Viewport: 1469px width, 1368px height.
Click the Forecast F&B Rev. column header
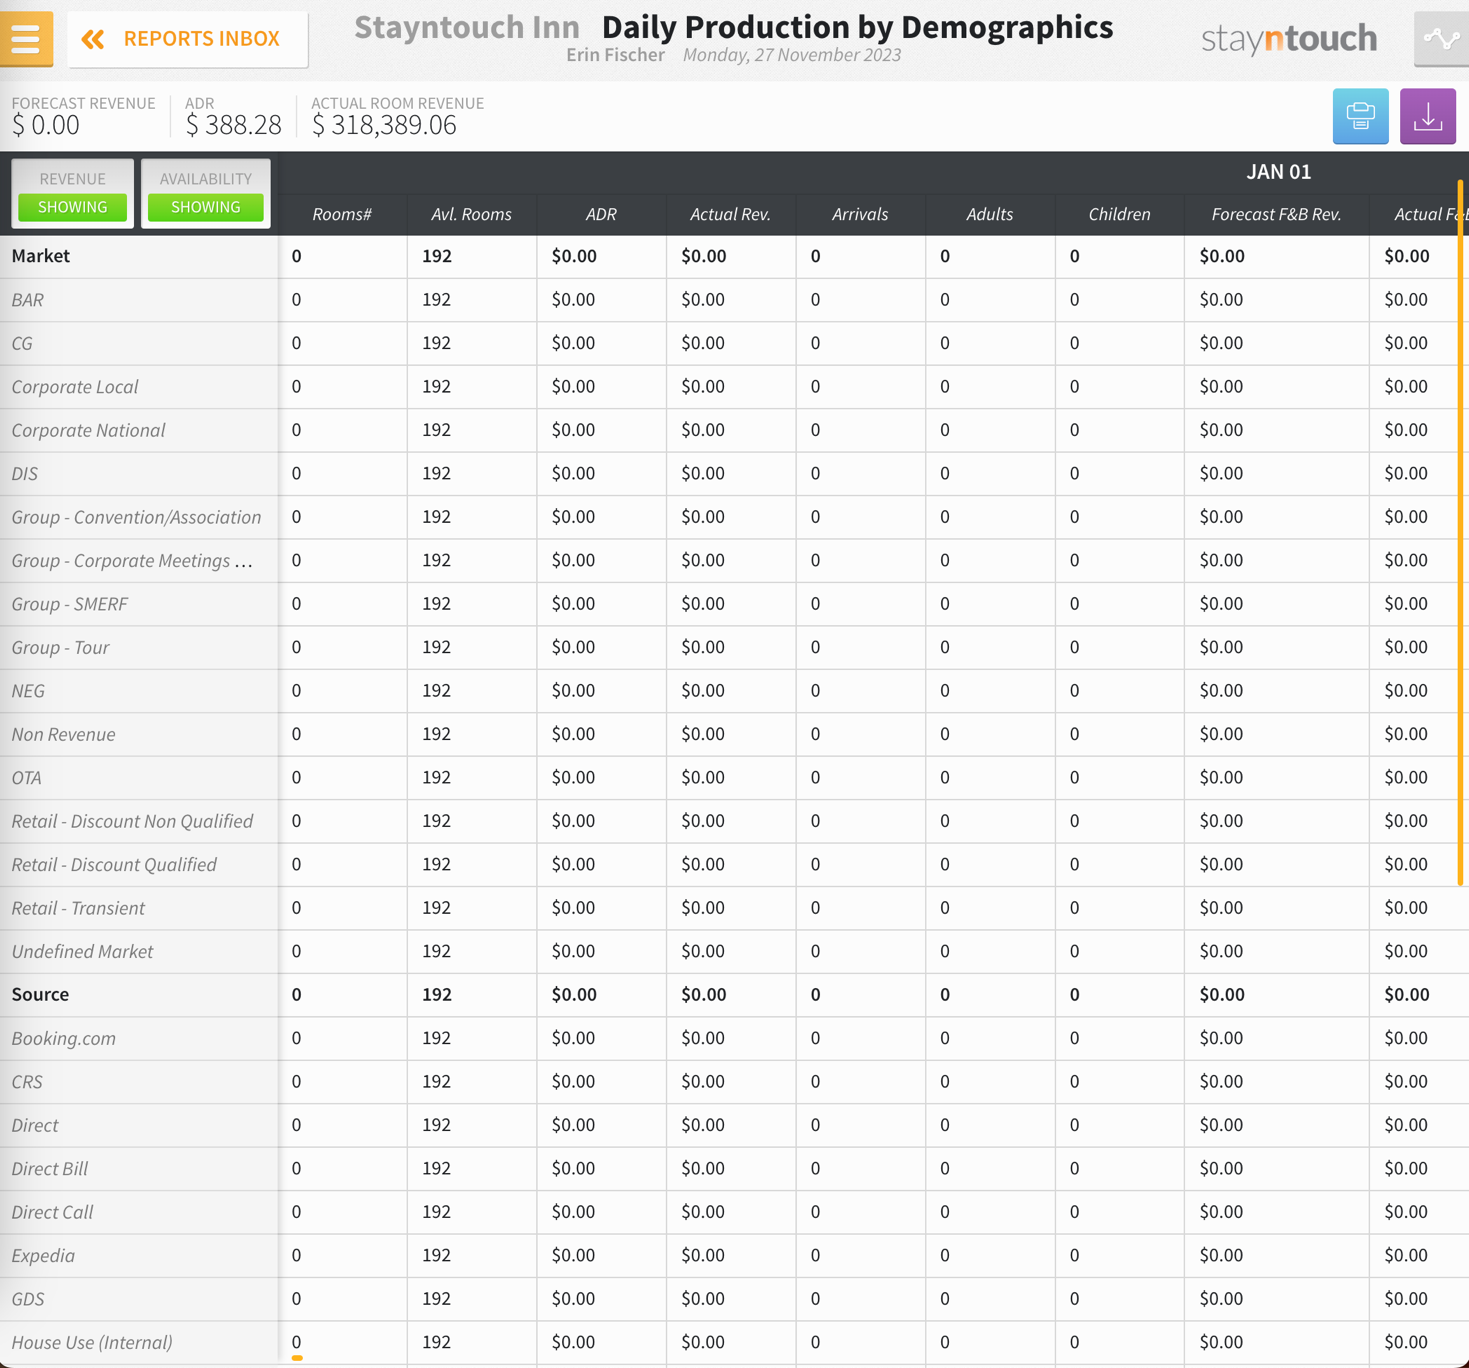[1276, 214]
